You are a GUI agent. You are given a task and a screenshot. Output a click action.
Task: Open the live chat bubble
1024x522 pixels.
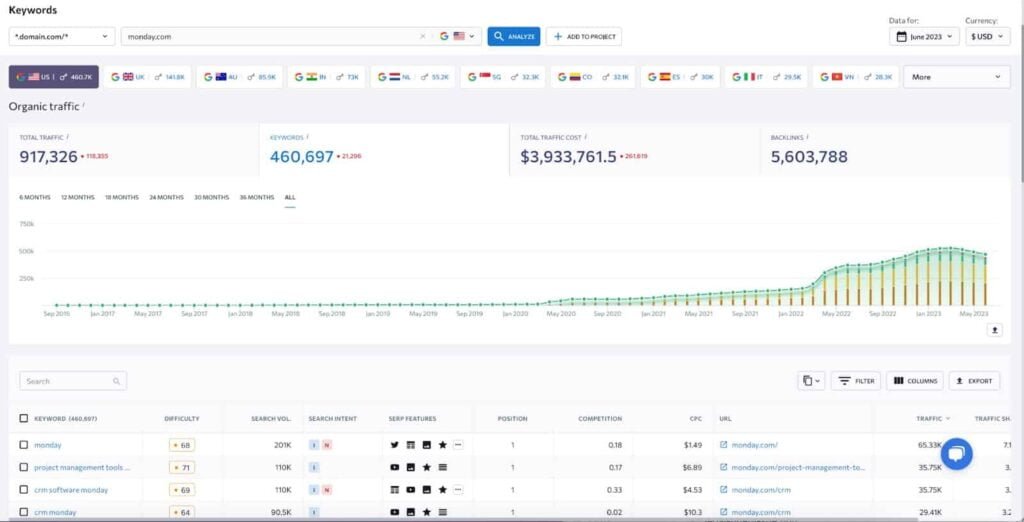pyautogui.click(x=957, y=454)
